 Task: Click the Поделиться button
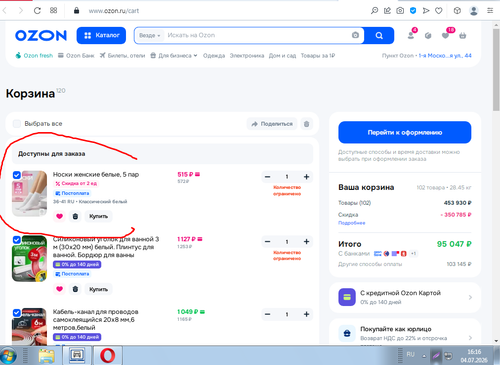(272, 124)
